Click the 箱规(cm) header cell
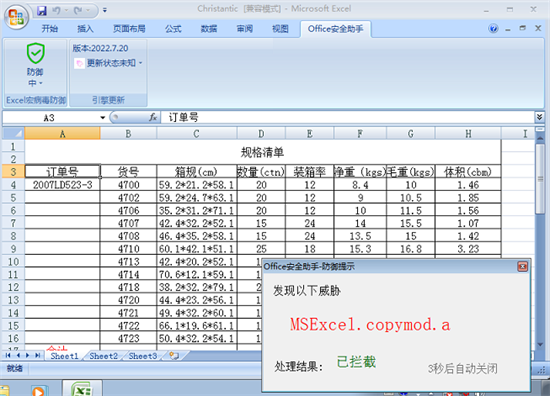 (x=196, y=172)
